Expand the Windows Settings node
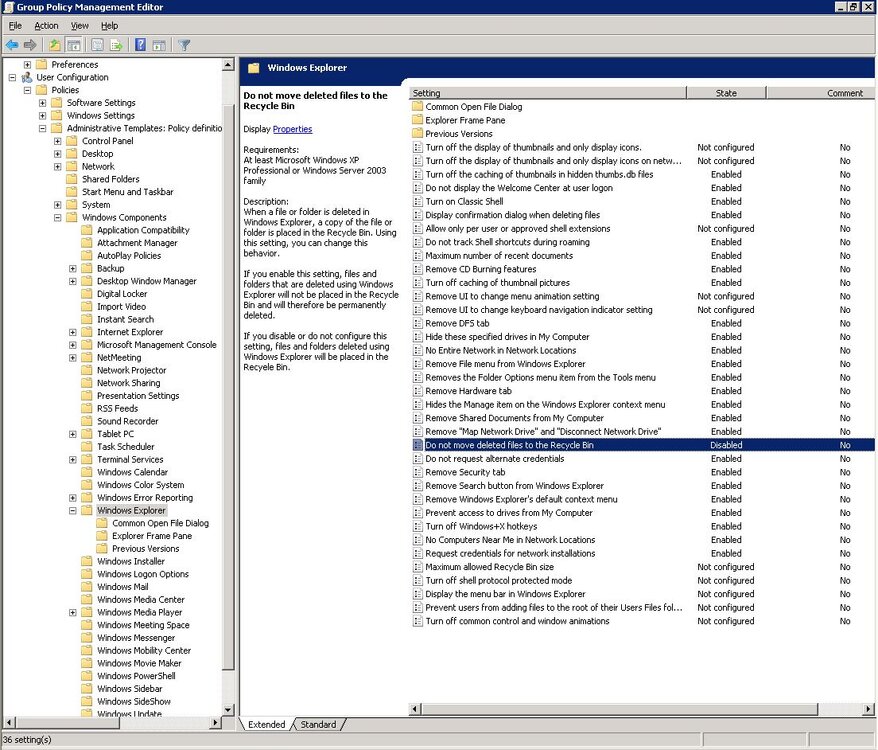Screen dimensions: 878x750 pos(42,115)
